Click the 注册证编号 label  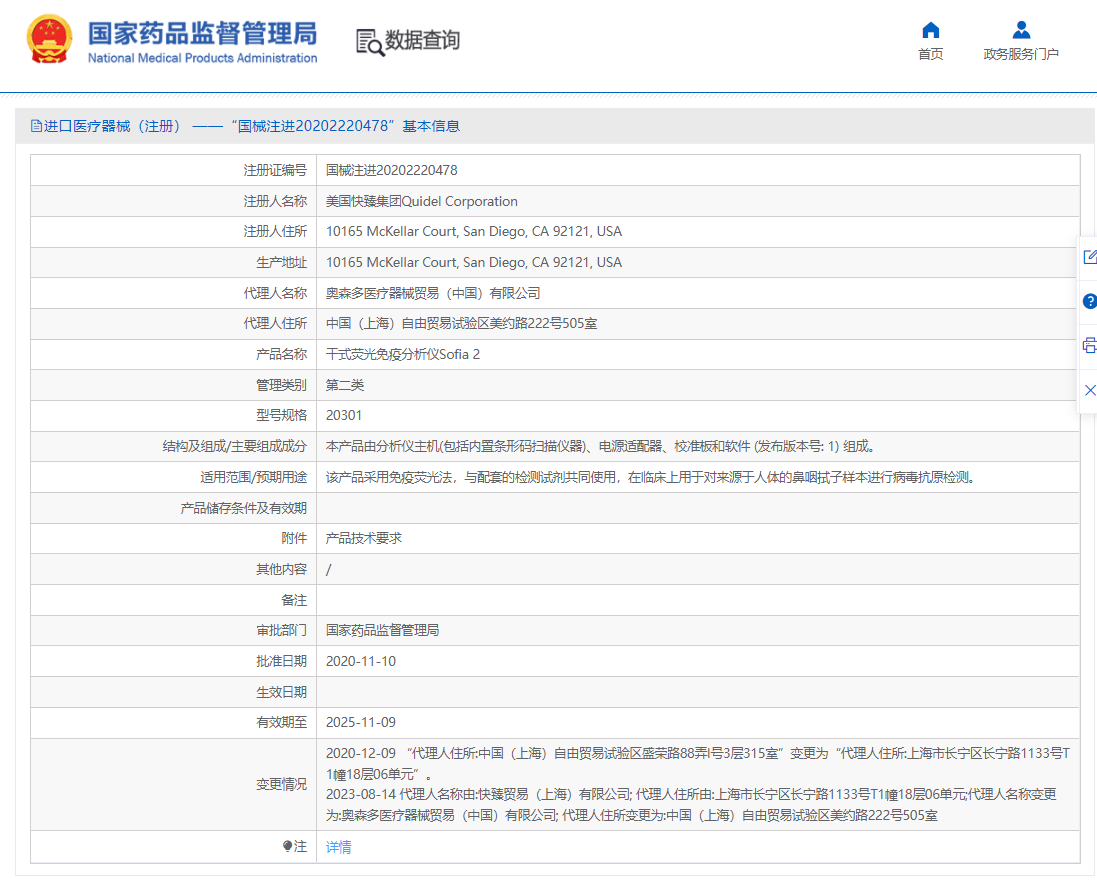[x=275, y=170]
